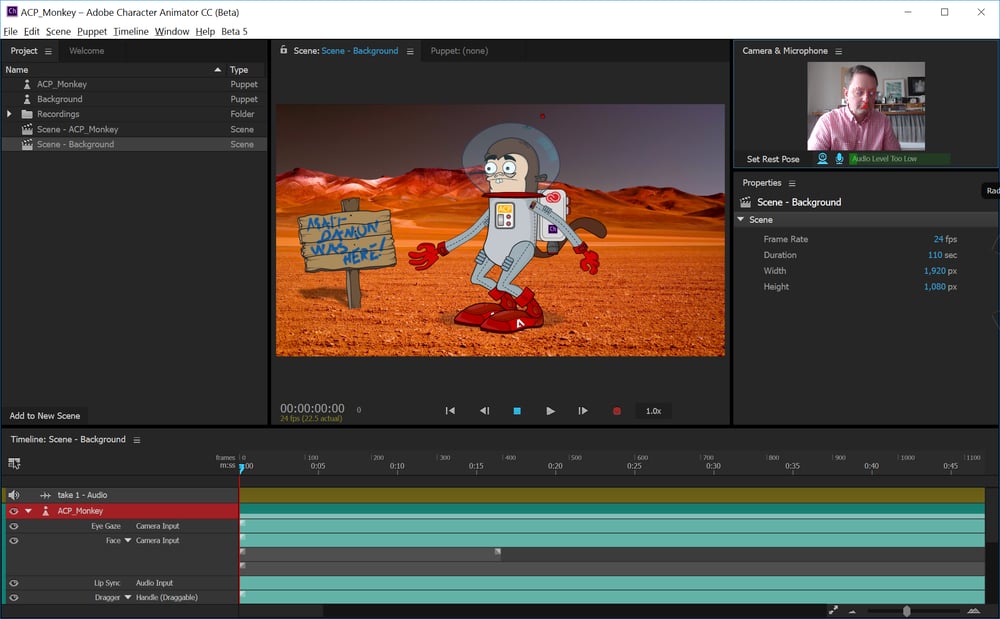Viewport: 1000px width, 619px height.
Task: Click the Type column header
Action: click(239, 70)
